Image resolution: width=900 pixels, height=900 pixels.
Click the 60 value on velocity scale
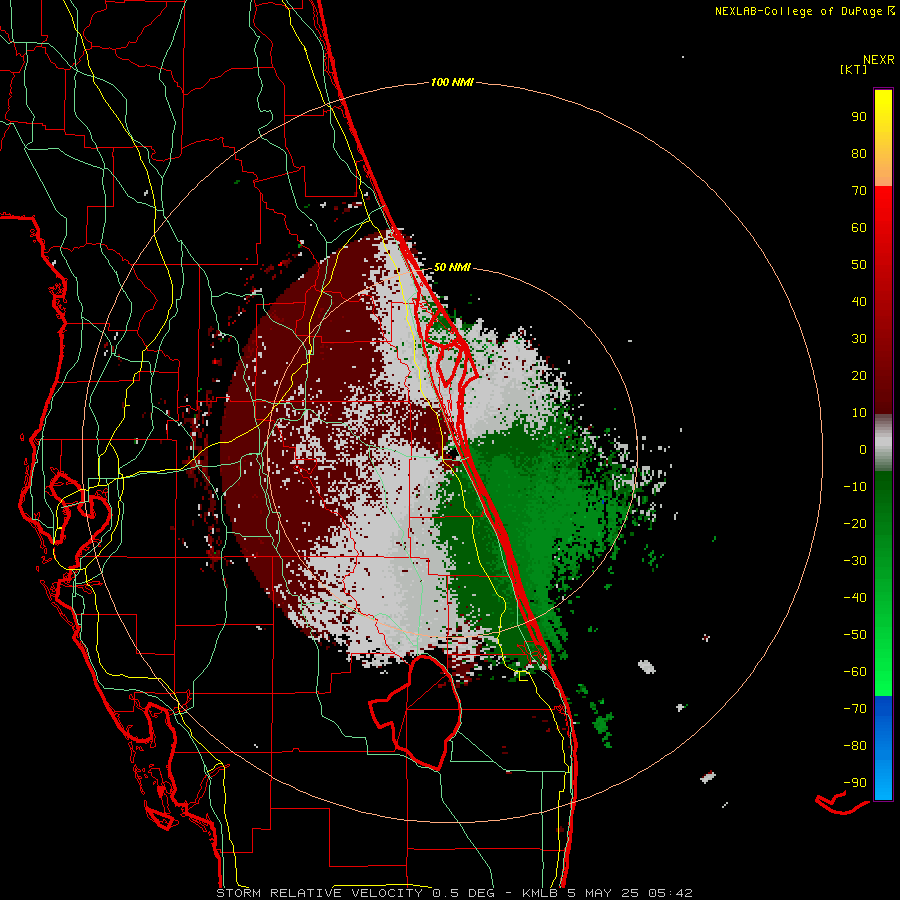tap(859, 228)
